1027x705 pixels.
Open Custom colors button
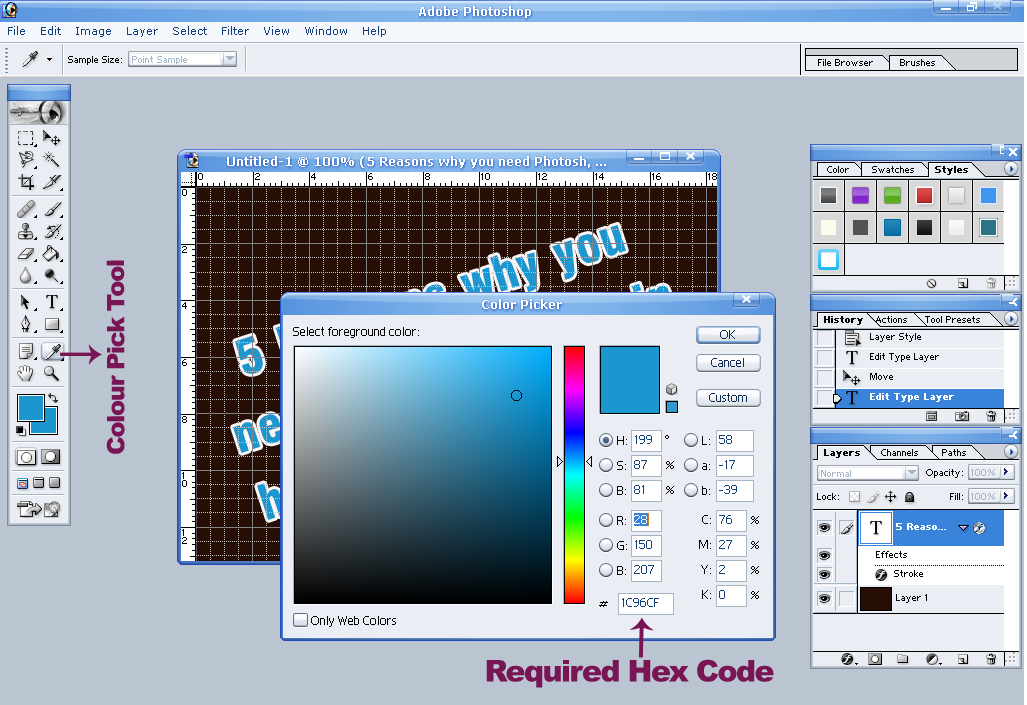728,398
